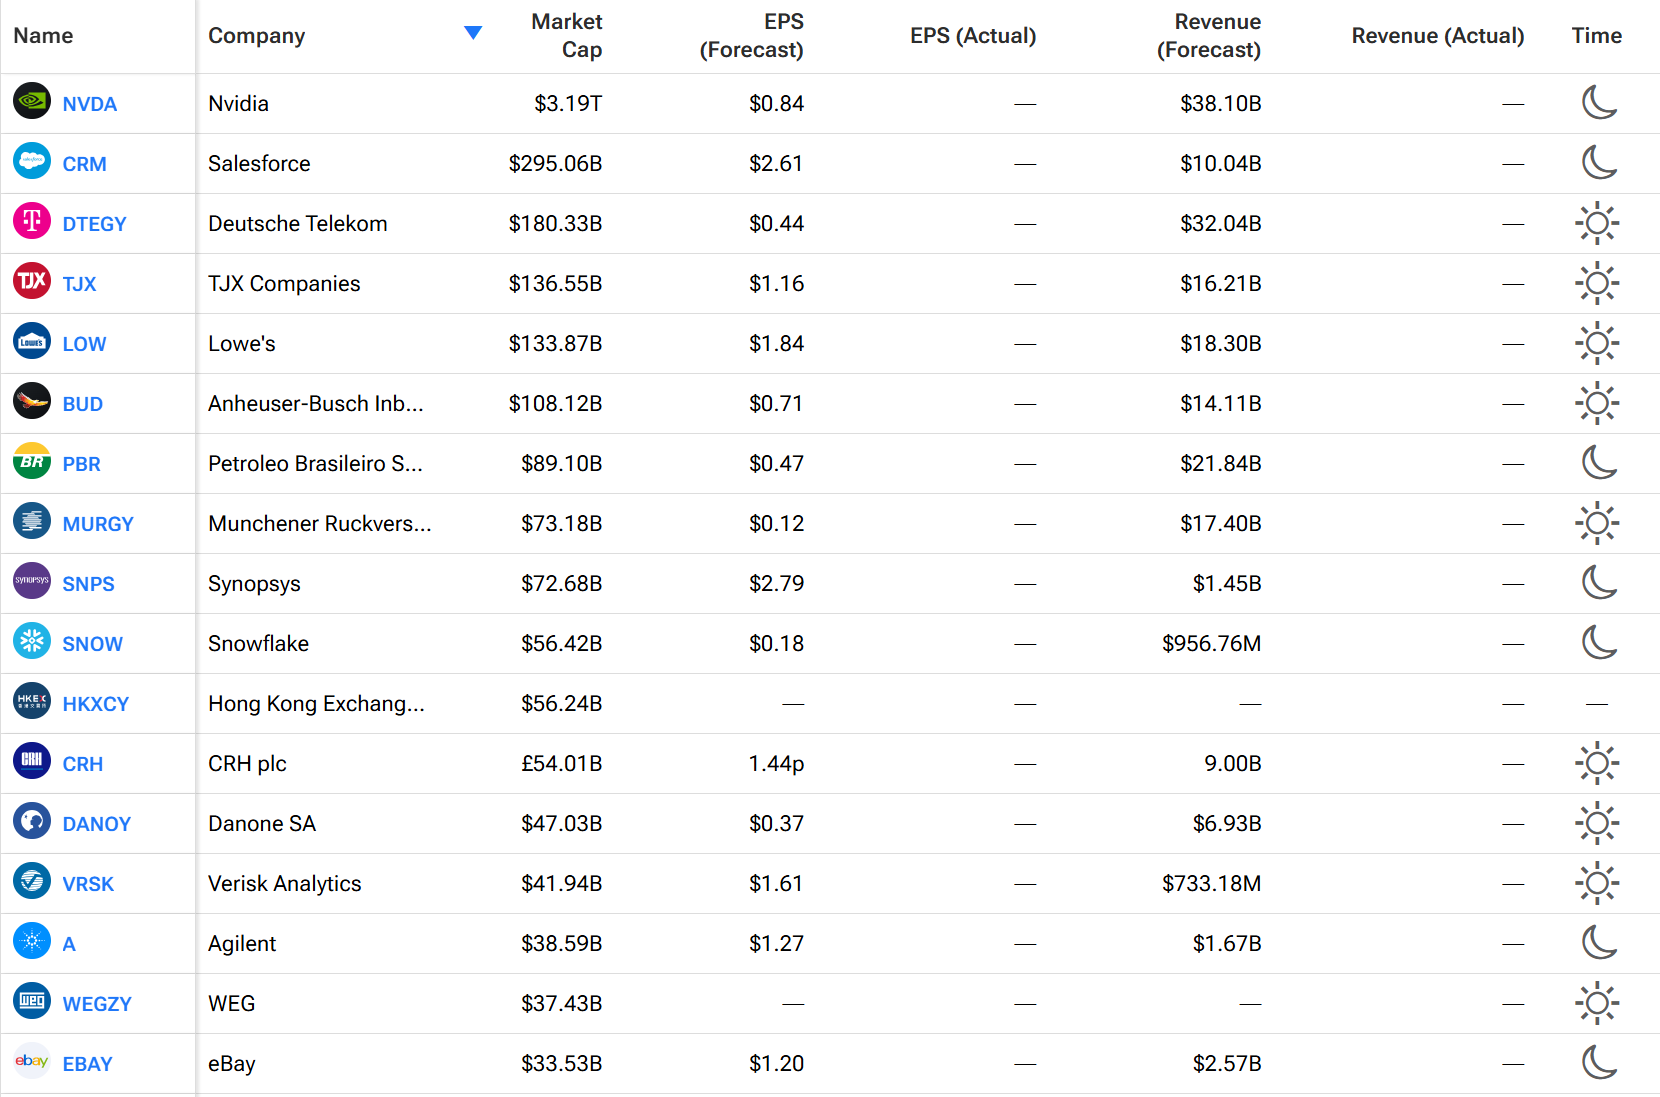
Task: Sort by Revenue (Forecast) column header
Action: pos(1209,36)
